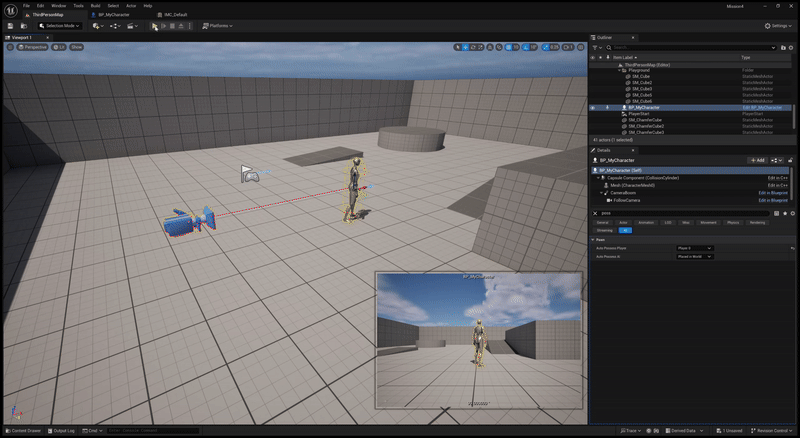Toggle rotation snapping in the viewport toolbar
800x438 pixels.
526,47
